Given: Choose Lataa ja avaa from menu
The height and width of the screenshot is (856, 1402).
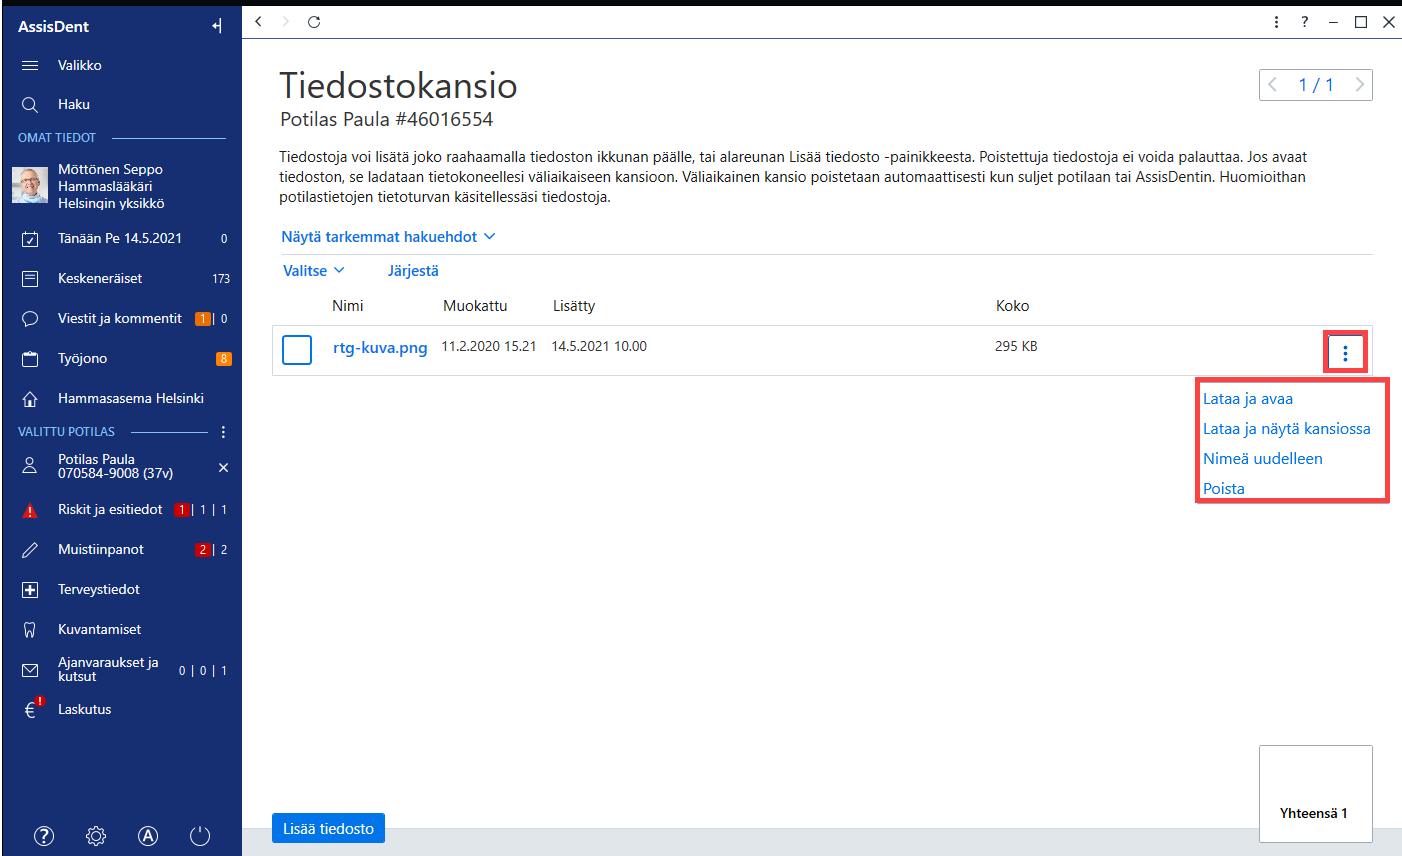Looking at the screenshot, I should 1248,399.
